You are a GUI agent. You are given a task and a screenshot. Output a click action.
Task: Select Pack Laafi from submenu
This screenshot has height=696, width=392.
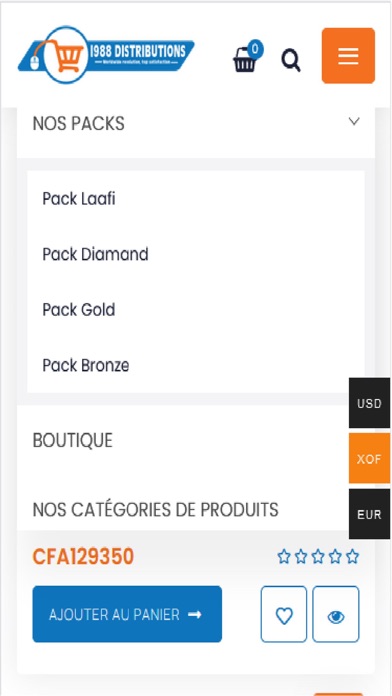[79, 199]
